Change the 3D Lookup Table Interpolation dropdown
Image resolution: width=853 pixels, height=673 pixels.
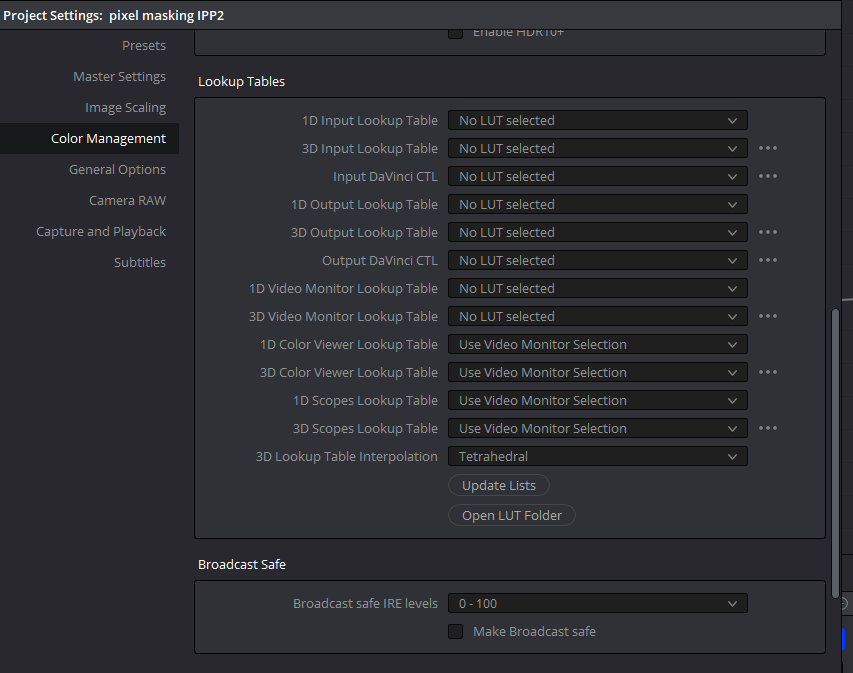click(597, 456)
